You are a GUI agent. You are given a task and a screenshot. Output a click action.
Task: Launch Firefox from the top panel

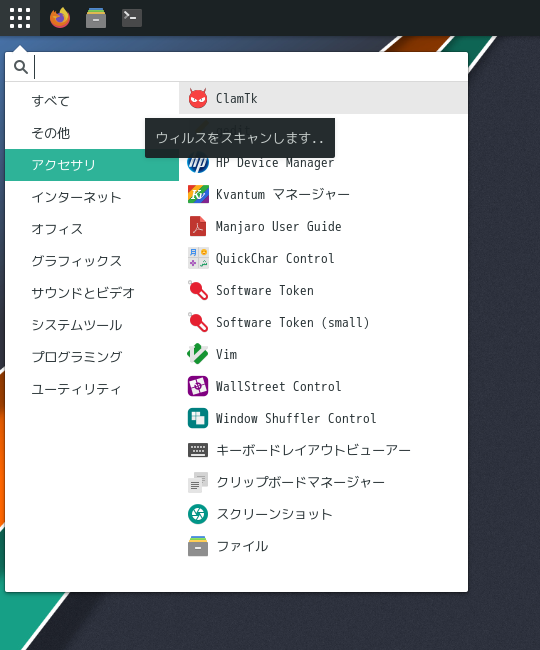pyautogui.click(x=60, y=18)
